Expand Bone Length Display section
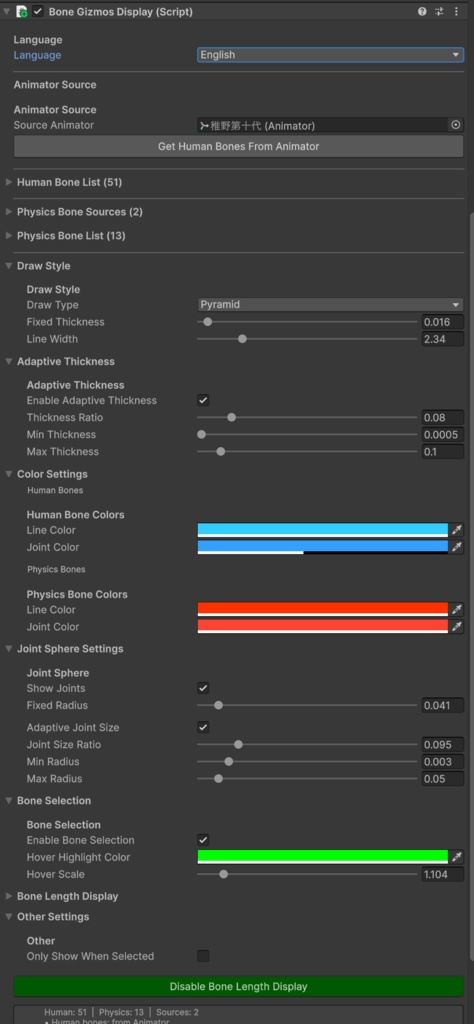474x1024 pixels. coord(8,896)
